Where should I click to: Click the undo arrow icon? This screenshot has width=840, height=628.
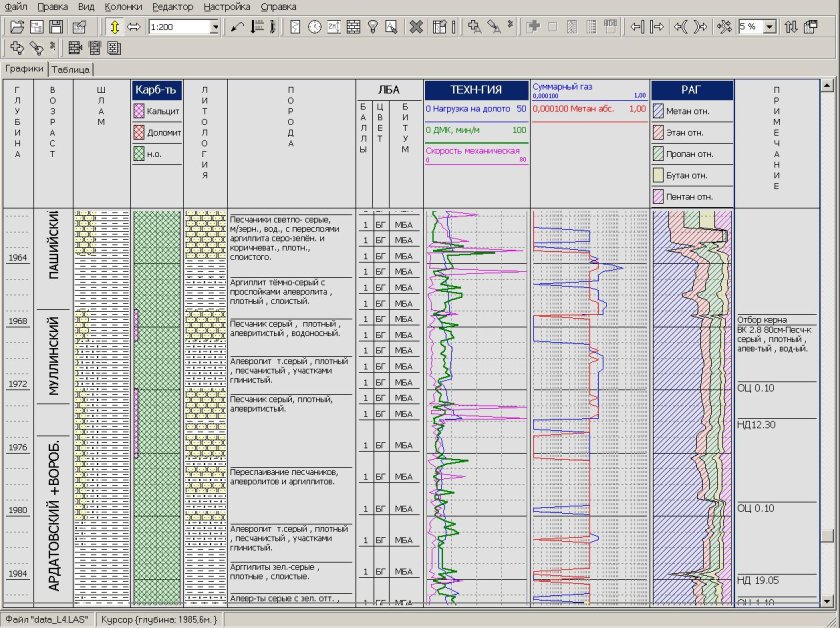pyautogui.click(x=238, y=28)
